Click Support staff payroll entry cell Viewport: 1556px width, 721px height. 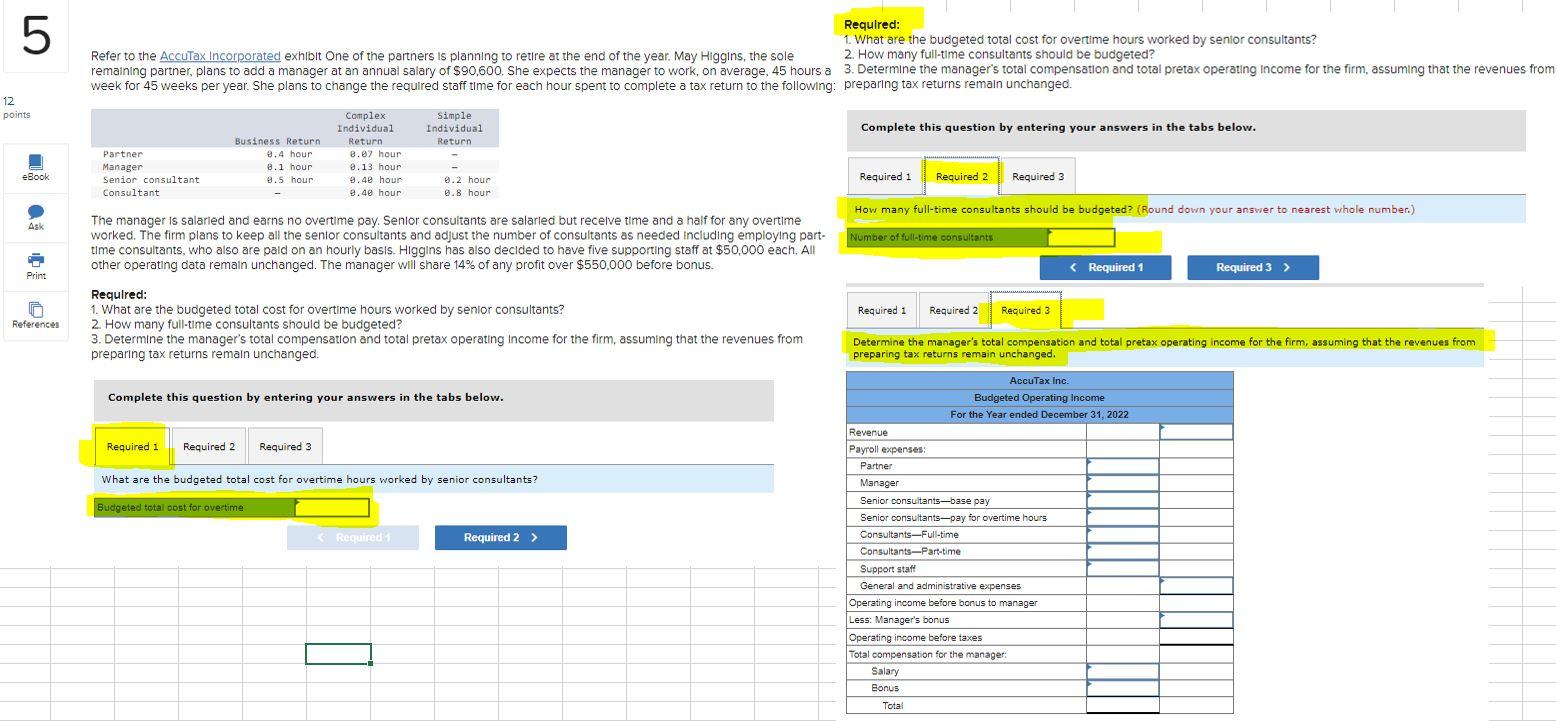point(1120,568)
